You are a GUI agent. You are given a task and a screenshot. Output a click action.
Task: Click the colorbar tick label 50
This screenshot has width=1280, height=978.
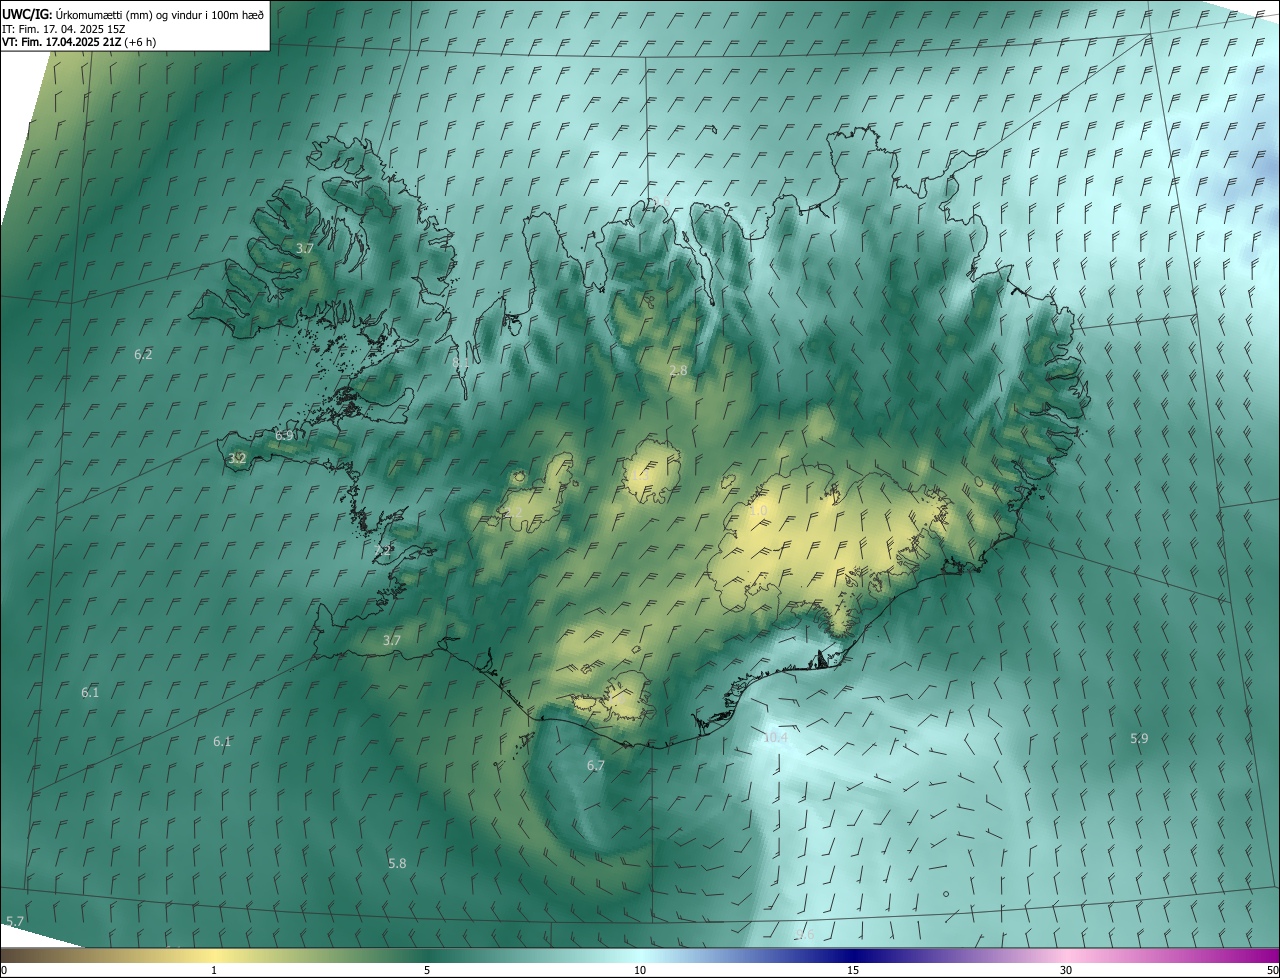[1272, 970]
